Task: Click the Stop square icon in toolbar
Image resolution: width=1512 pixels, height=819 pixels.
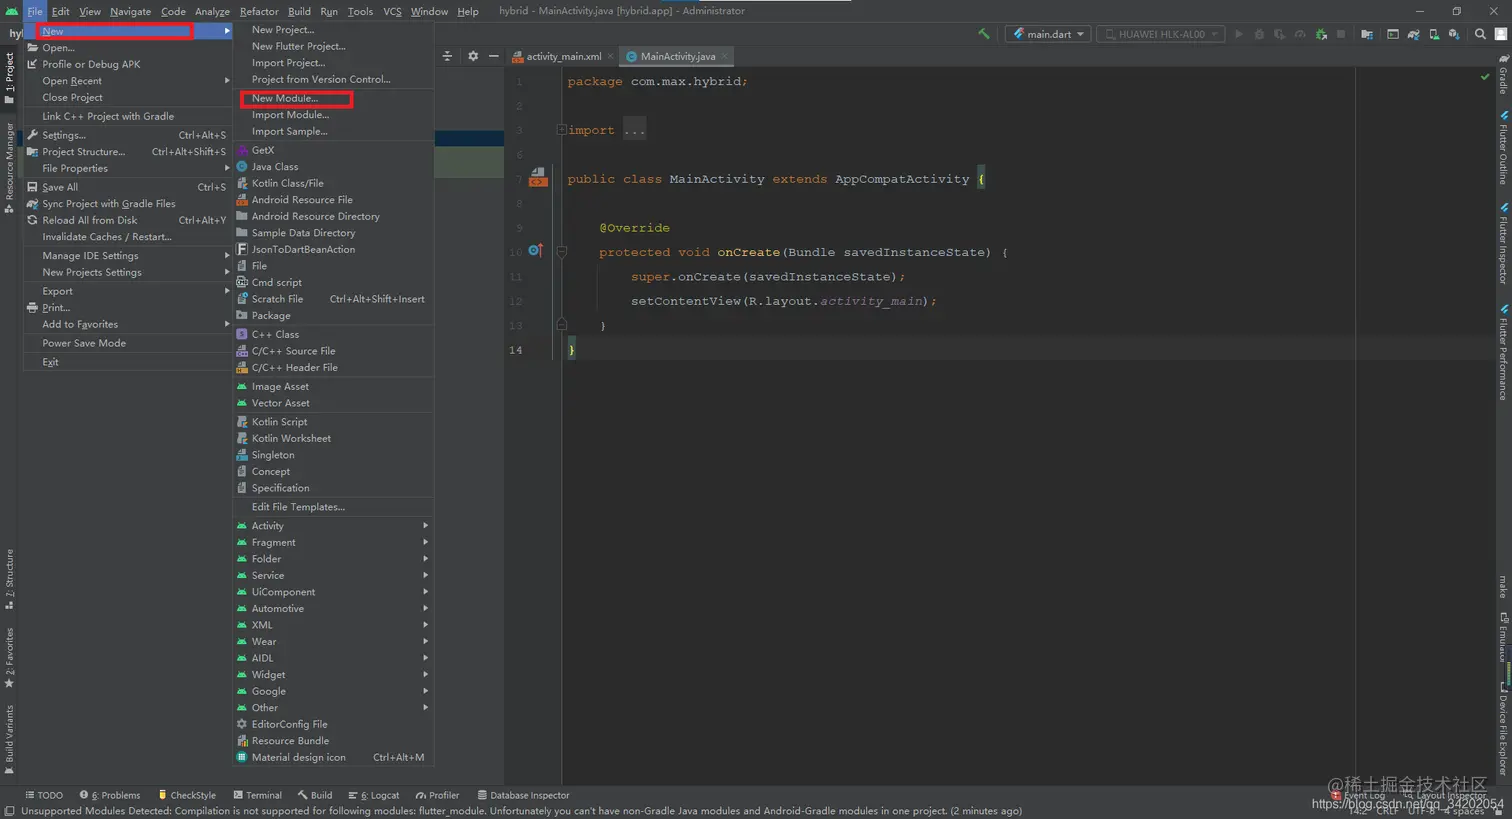Action: (1341, 34)
